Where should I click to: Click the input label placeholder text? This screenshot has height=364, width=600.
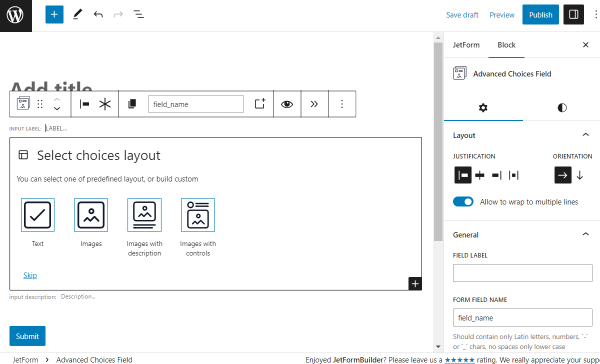click(x=56, y=128)
